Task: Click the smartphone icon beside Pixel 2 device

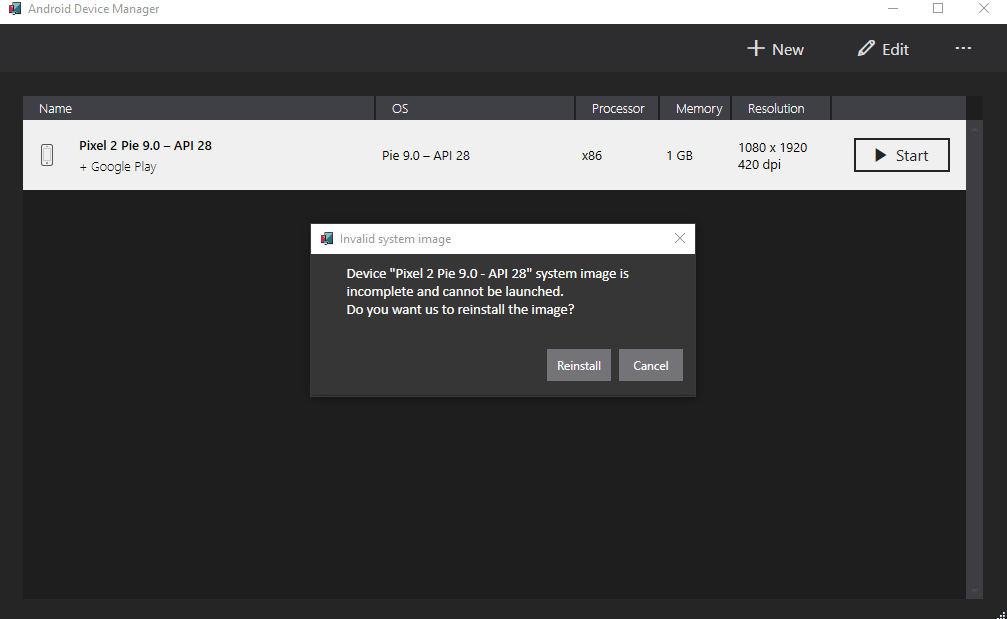Action: (x=46, y=155)
